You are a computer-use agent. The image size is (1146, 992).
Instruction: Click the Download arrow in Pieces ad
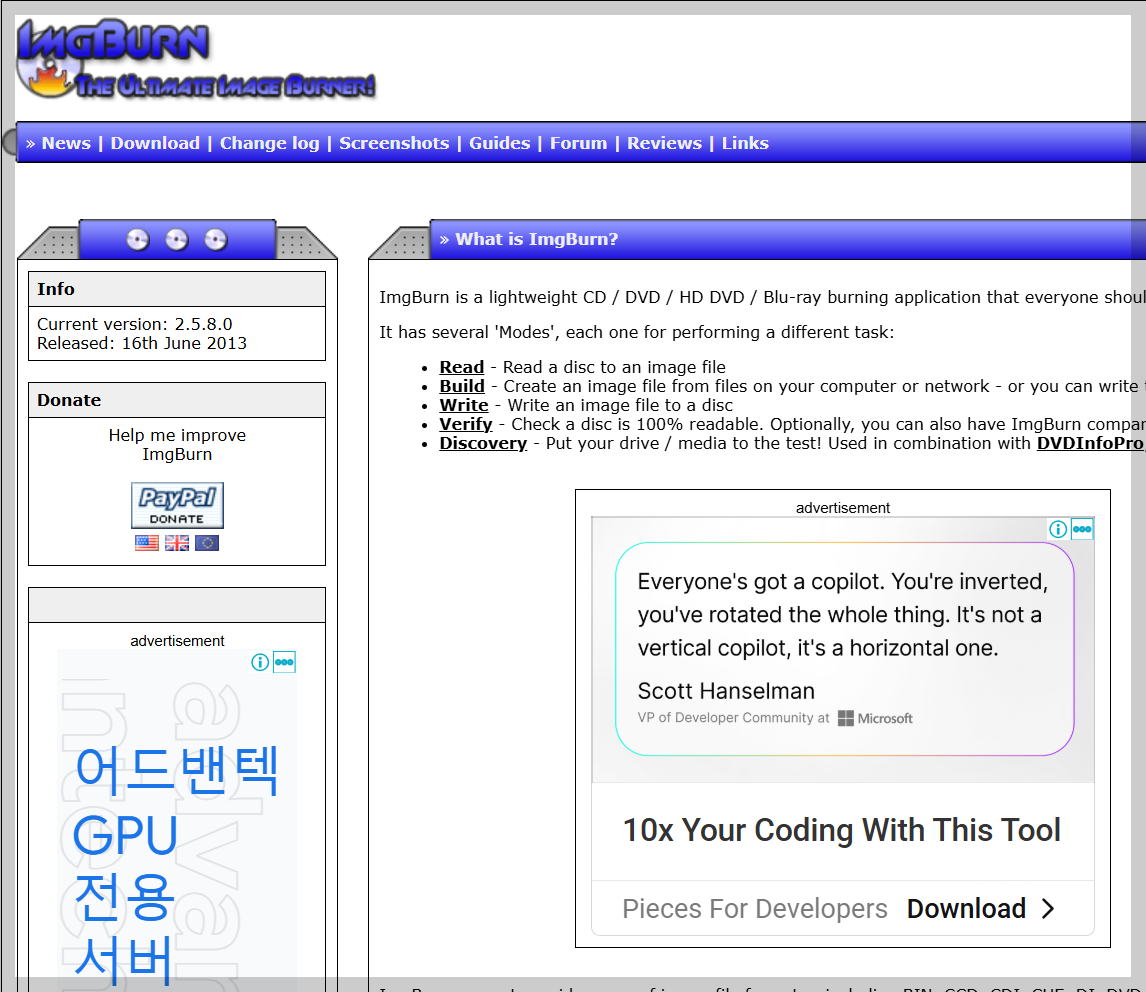1048,909
